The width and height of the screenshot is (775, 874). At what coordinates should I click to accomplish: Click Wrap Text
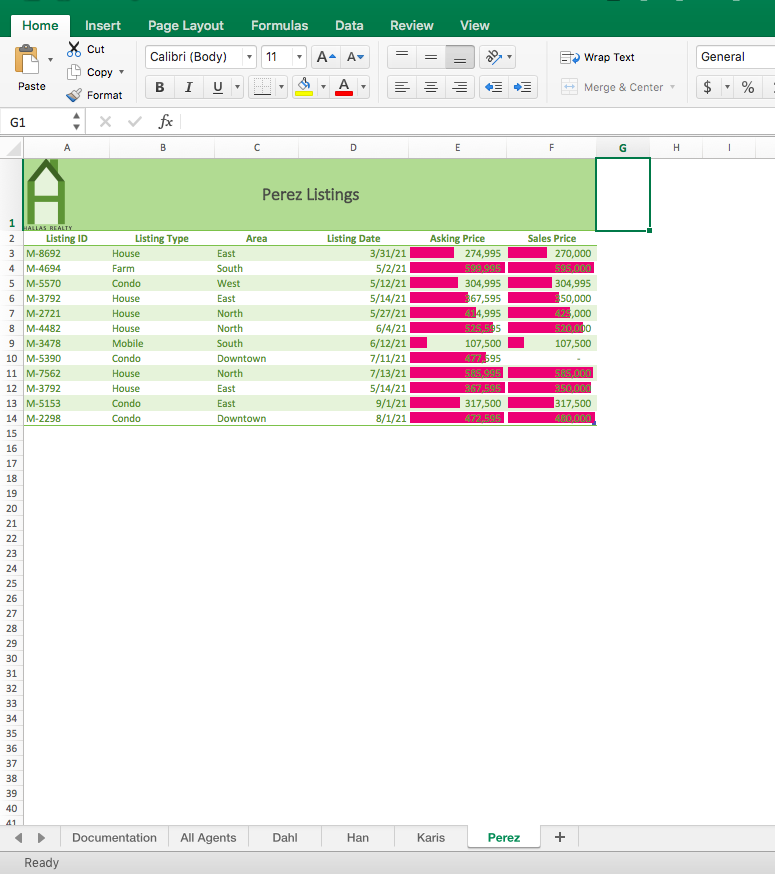click(x=597, y=57)
